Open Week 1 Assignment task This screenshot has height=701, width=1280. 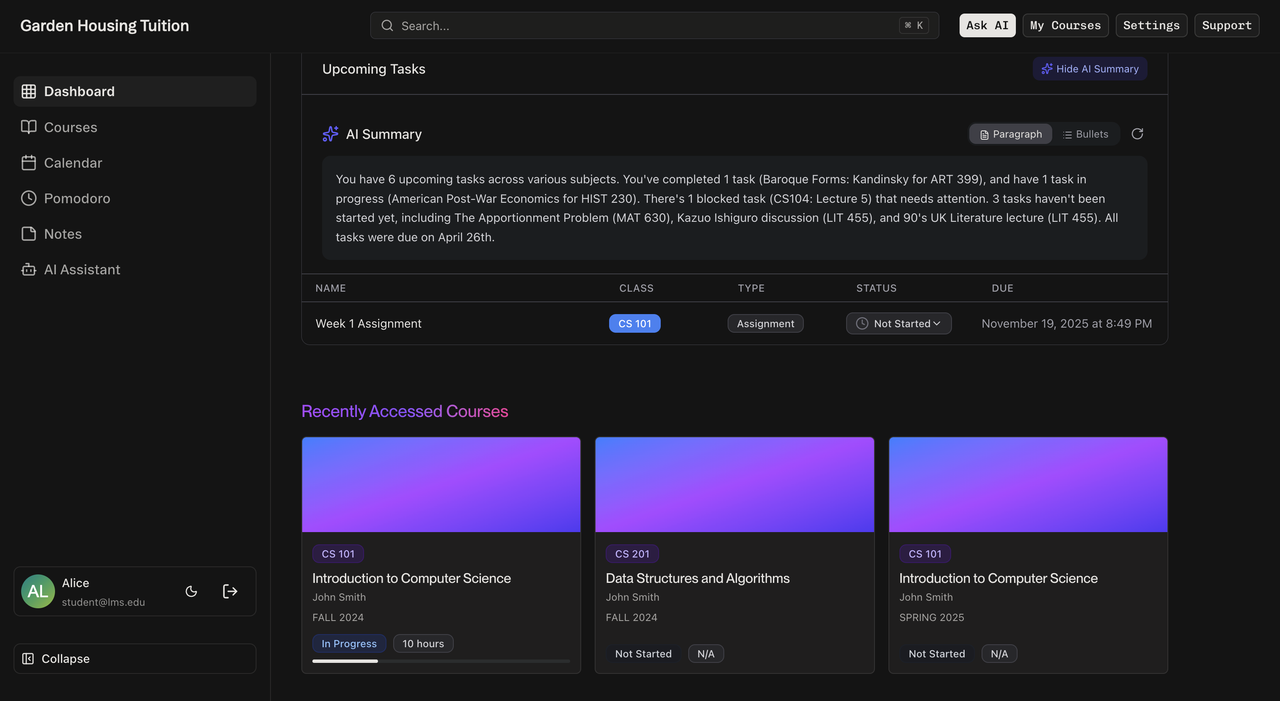pos(368,324)
